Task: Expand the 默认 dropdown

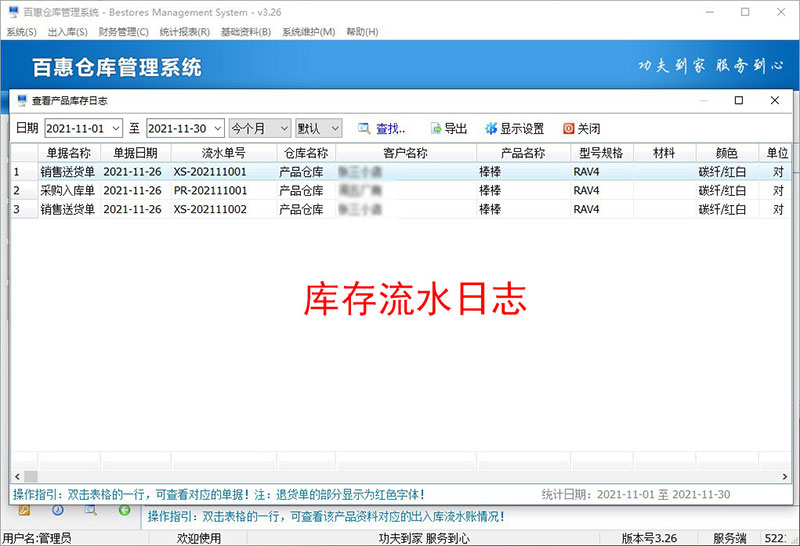Action: click(335, 129)
